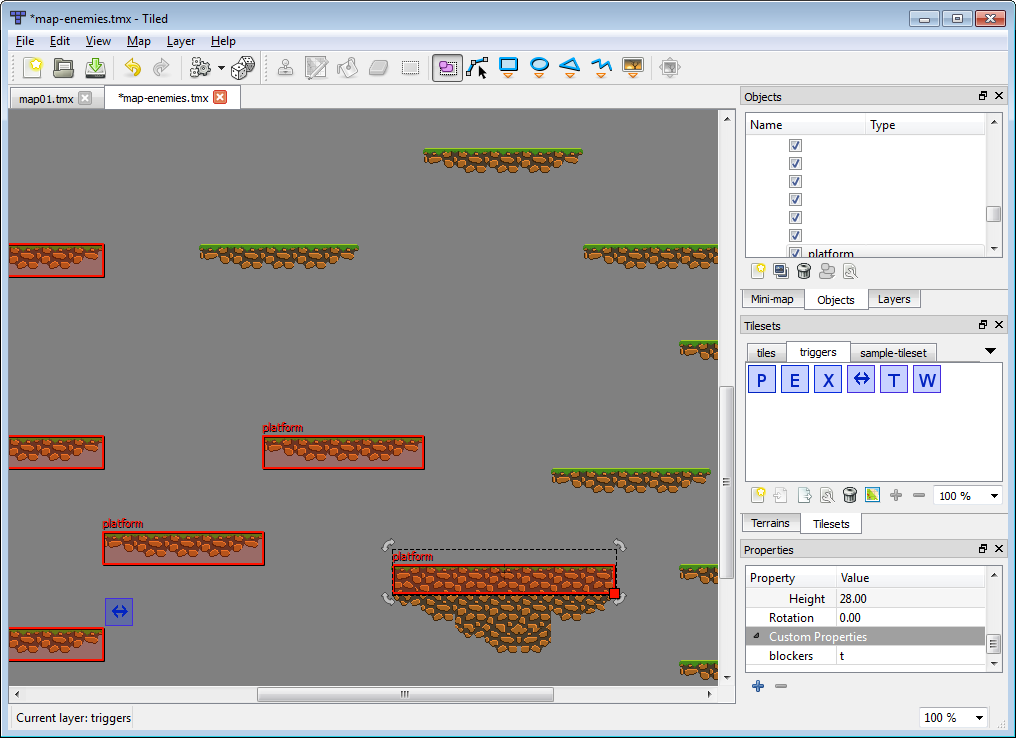Select the Select Objects tool

click(x=448, y=67)
